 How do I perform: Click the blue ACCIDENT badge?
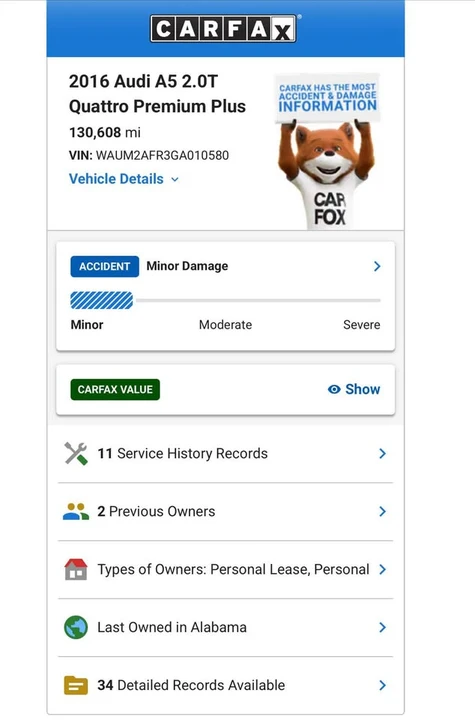(x=105, y=266)
